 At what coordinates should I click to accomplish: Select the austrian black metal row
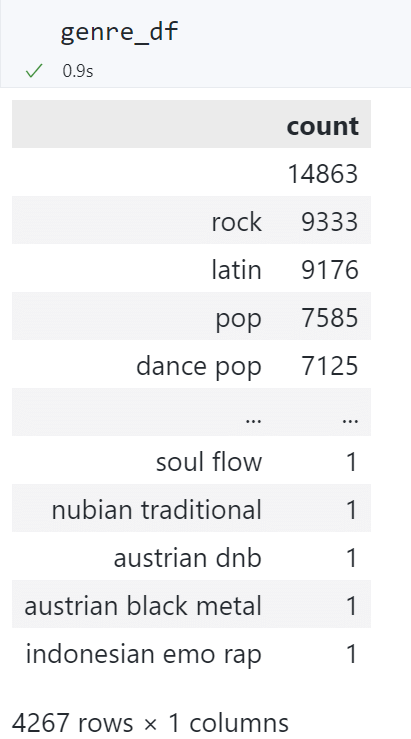(x=191, y=606)
